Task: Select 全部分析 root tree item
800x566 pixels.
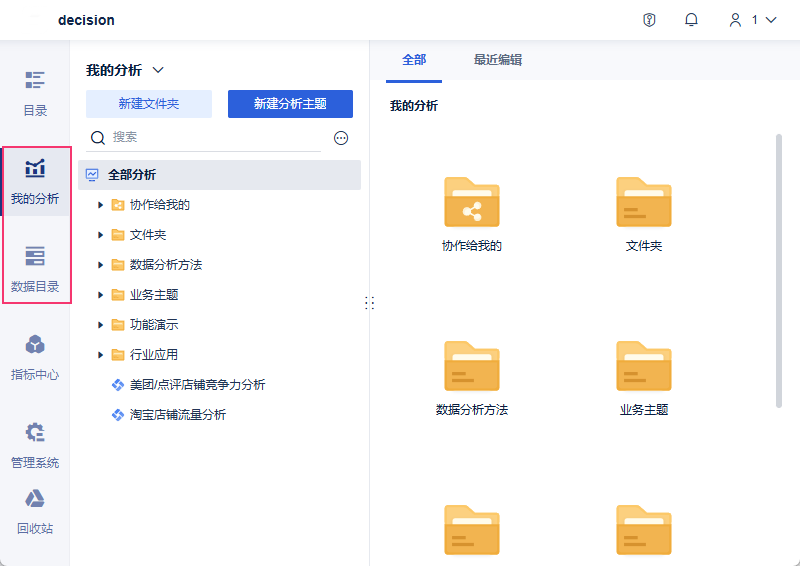Action: [219, 175]
